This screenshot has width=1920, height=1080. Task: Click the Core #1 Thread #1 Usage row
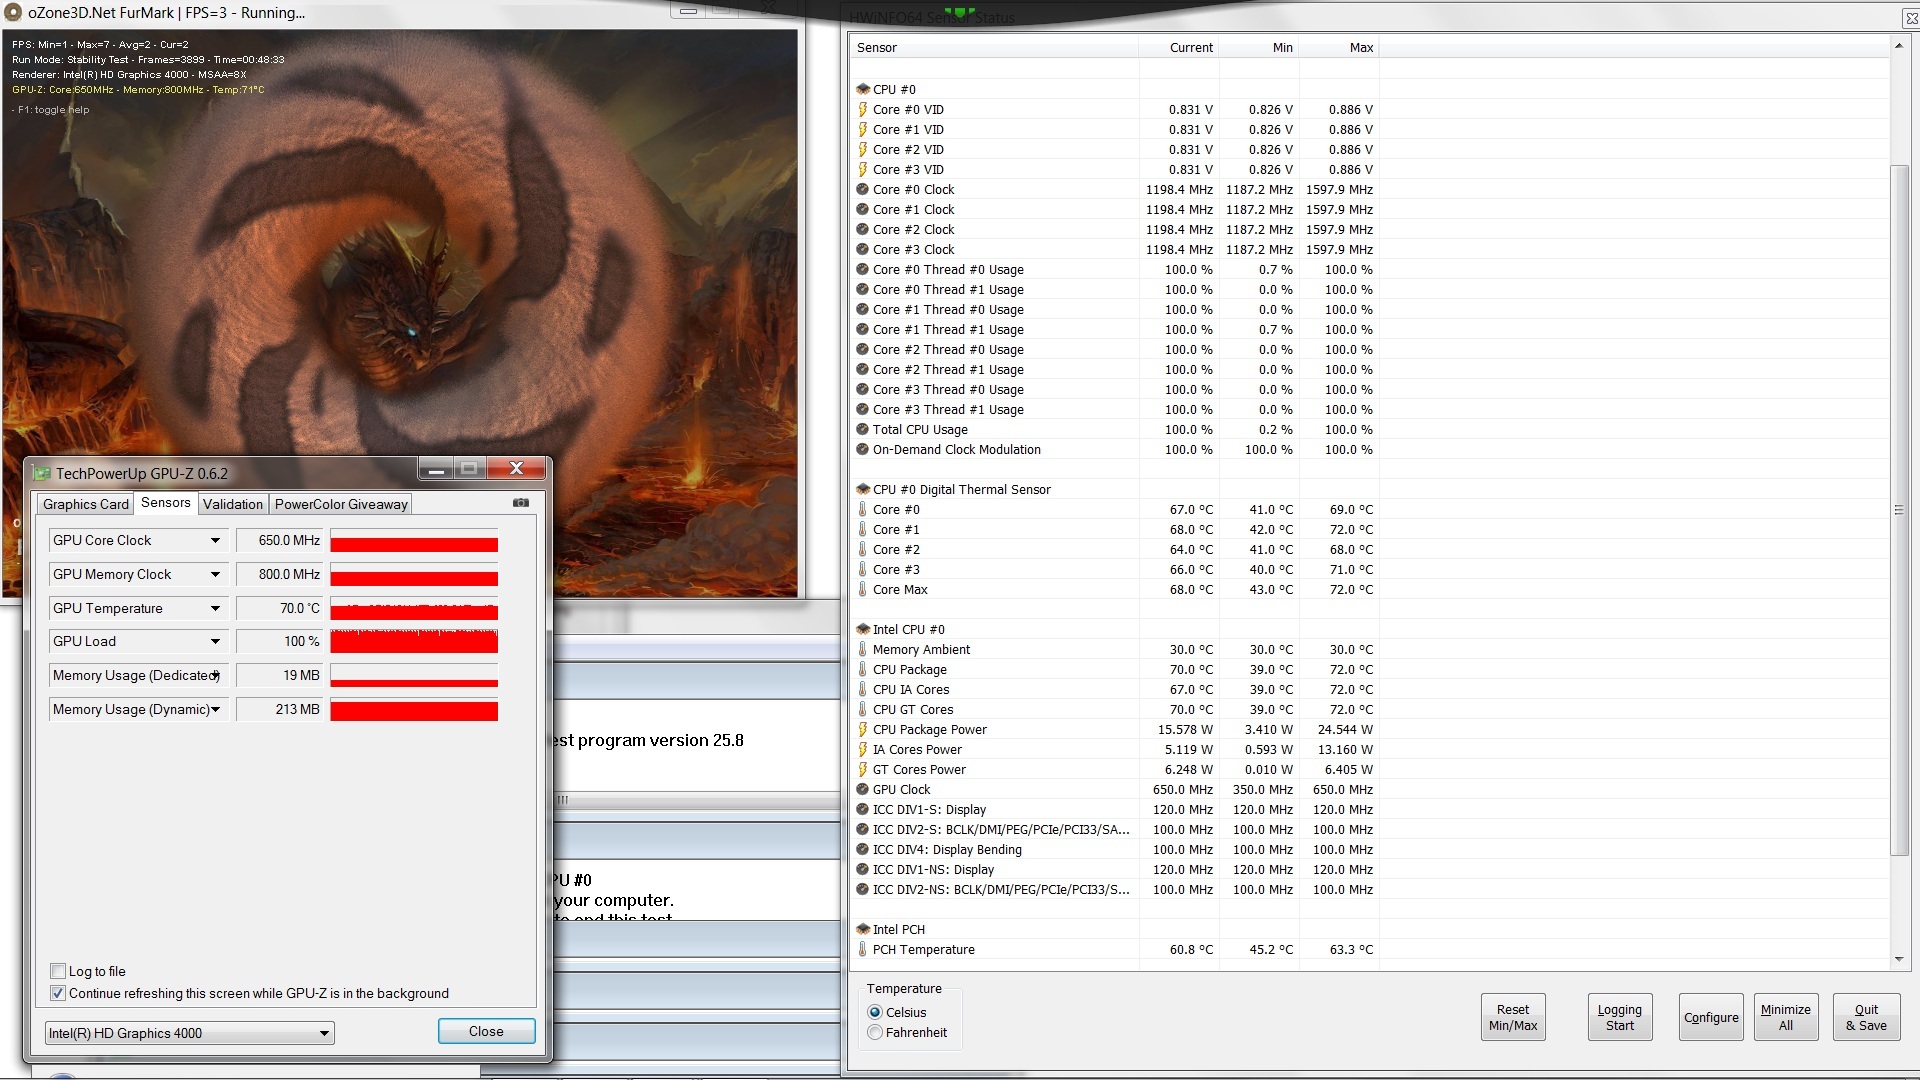point(1115,329)
